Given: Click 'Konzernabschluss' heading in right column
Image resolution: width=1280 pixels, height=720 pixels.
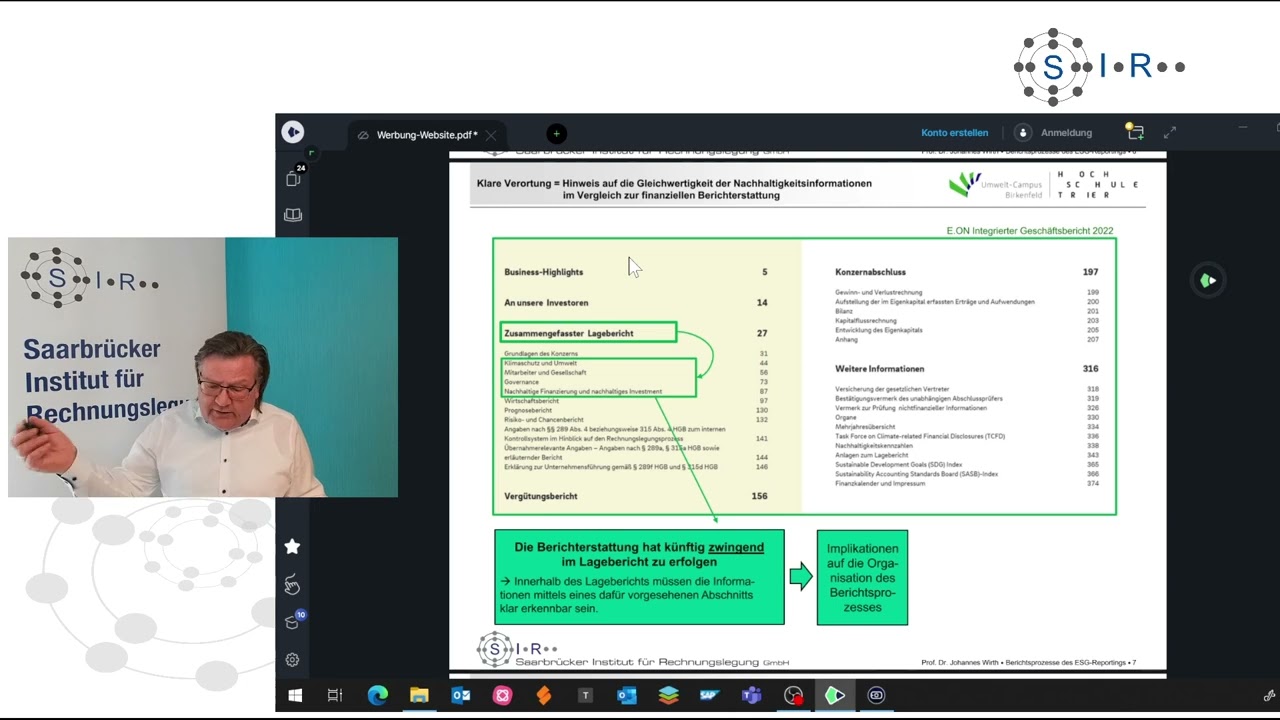Looking at the screenshot, I should coord(871,272).
